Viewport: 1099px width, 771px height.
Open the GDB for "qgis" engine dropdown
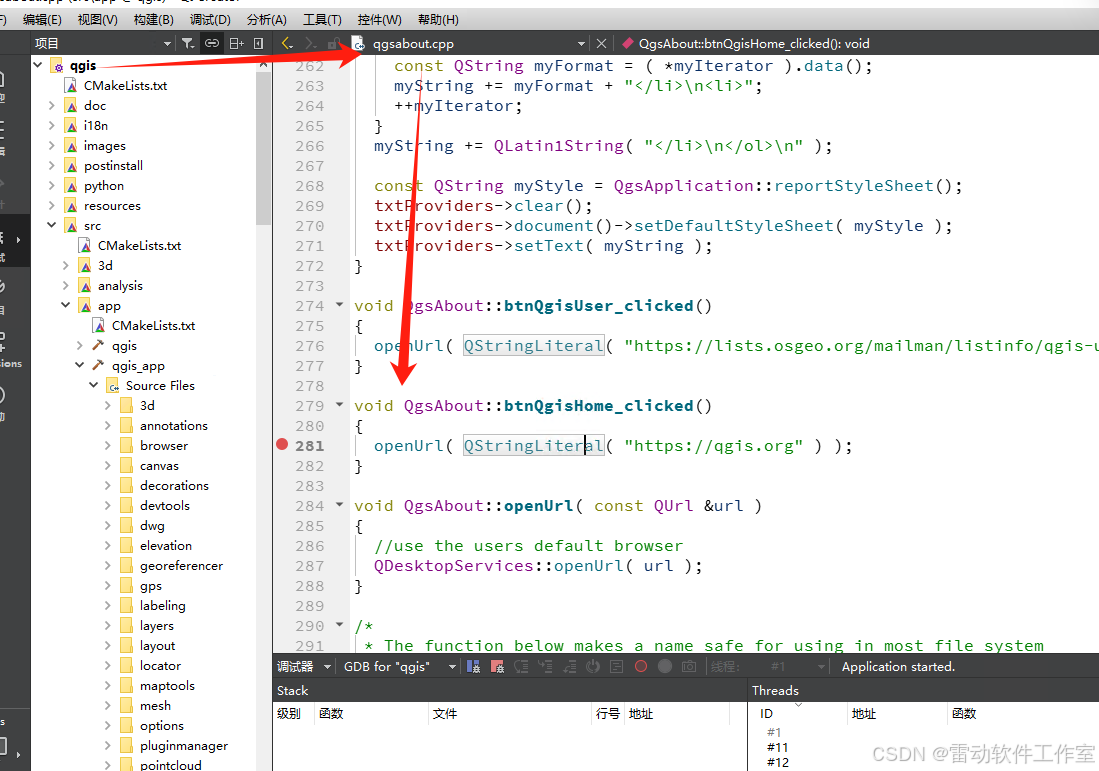pos(400,667)
